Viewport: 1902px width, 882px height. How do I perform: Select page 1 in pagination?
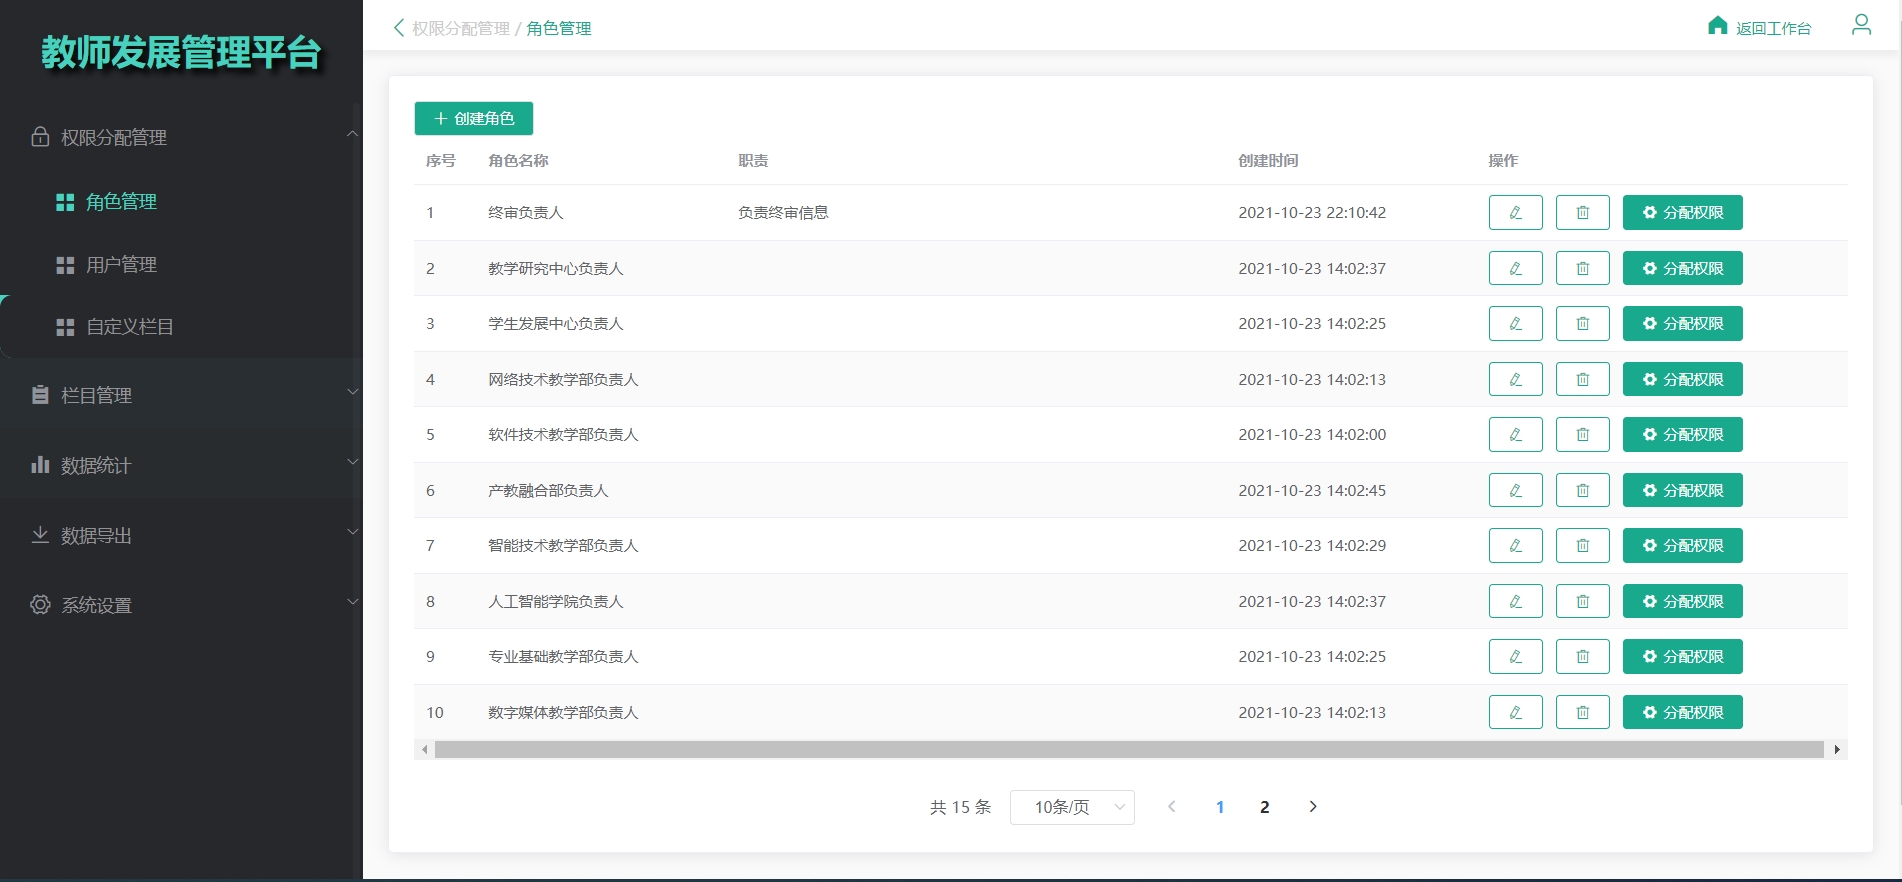click(x=1220, y=807)
